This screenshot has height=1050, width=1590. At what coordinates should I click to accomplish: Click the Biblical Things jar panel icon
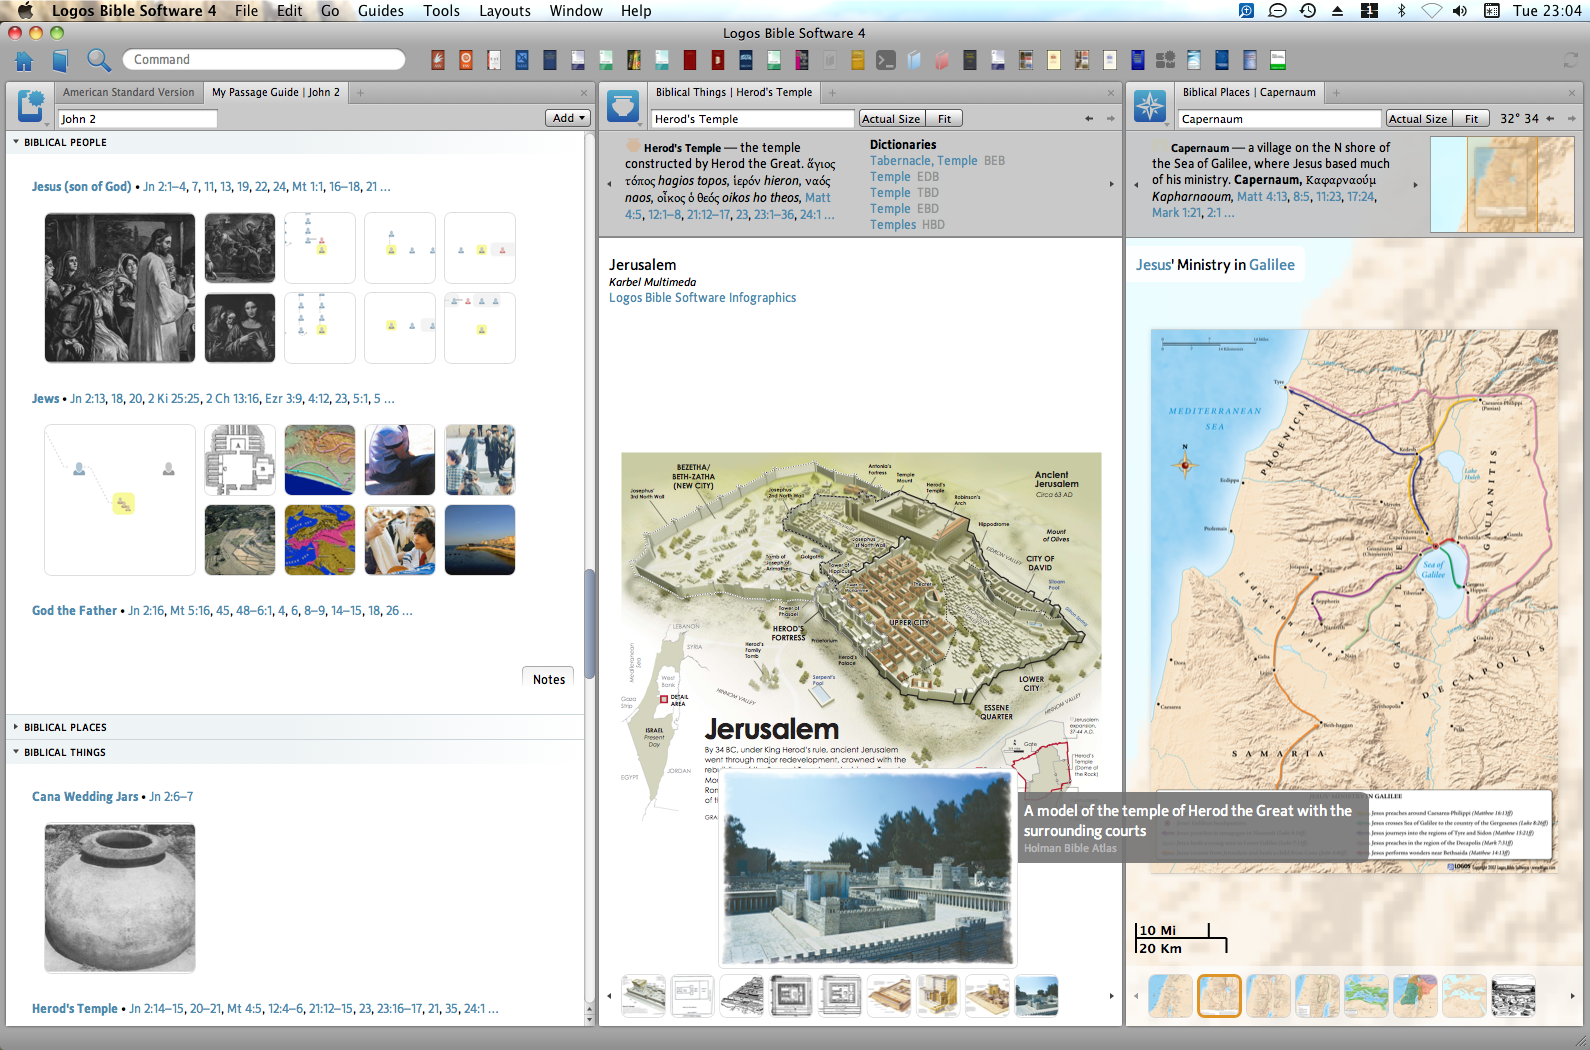623,105
